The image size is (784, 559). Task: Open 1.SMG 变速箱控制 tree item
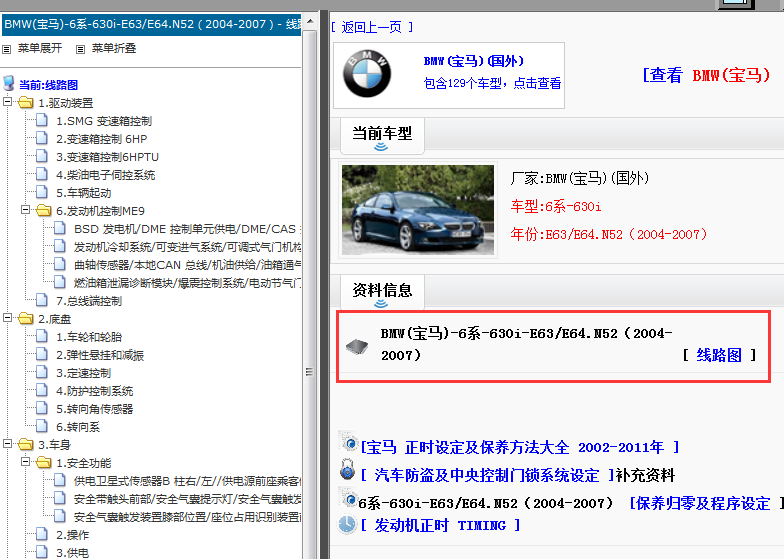pyautogui.click(x=104, y=122)
